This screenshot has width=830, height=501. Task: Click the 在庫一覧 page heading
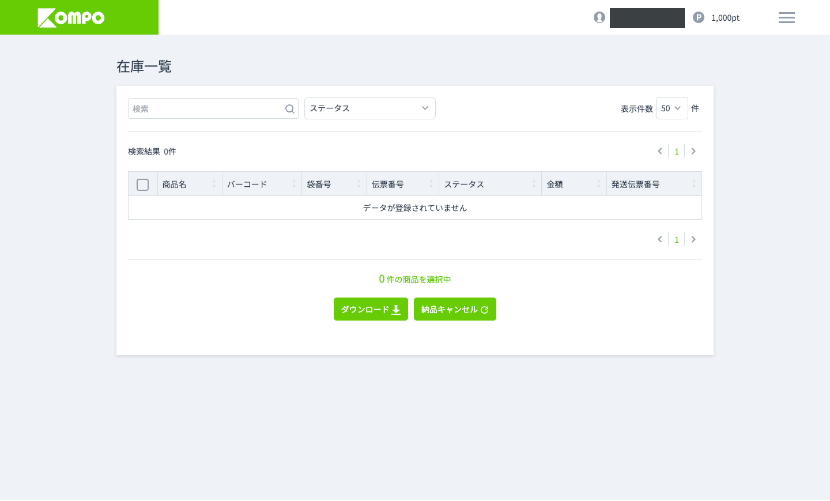coord(144,66)
